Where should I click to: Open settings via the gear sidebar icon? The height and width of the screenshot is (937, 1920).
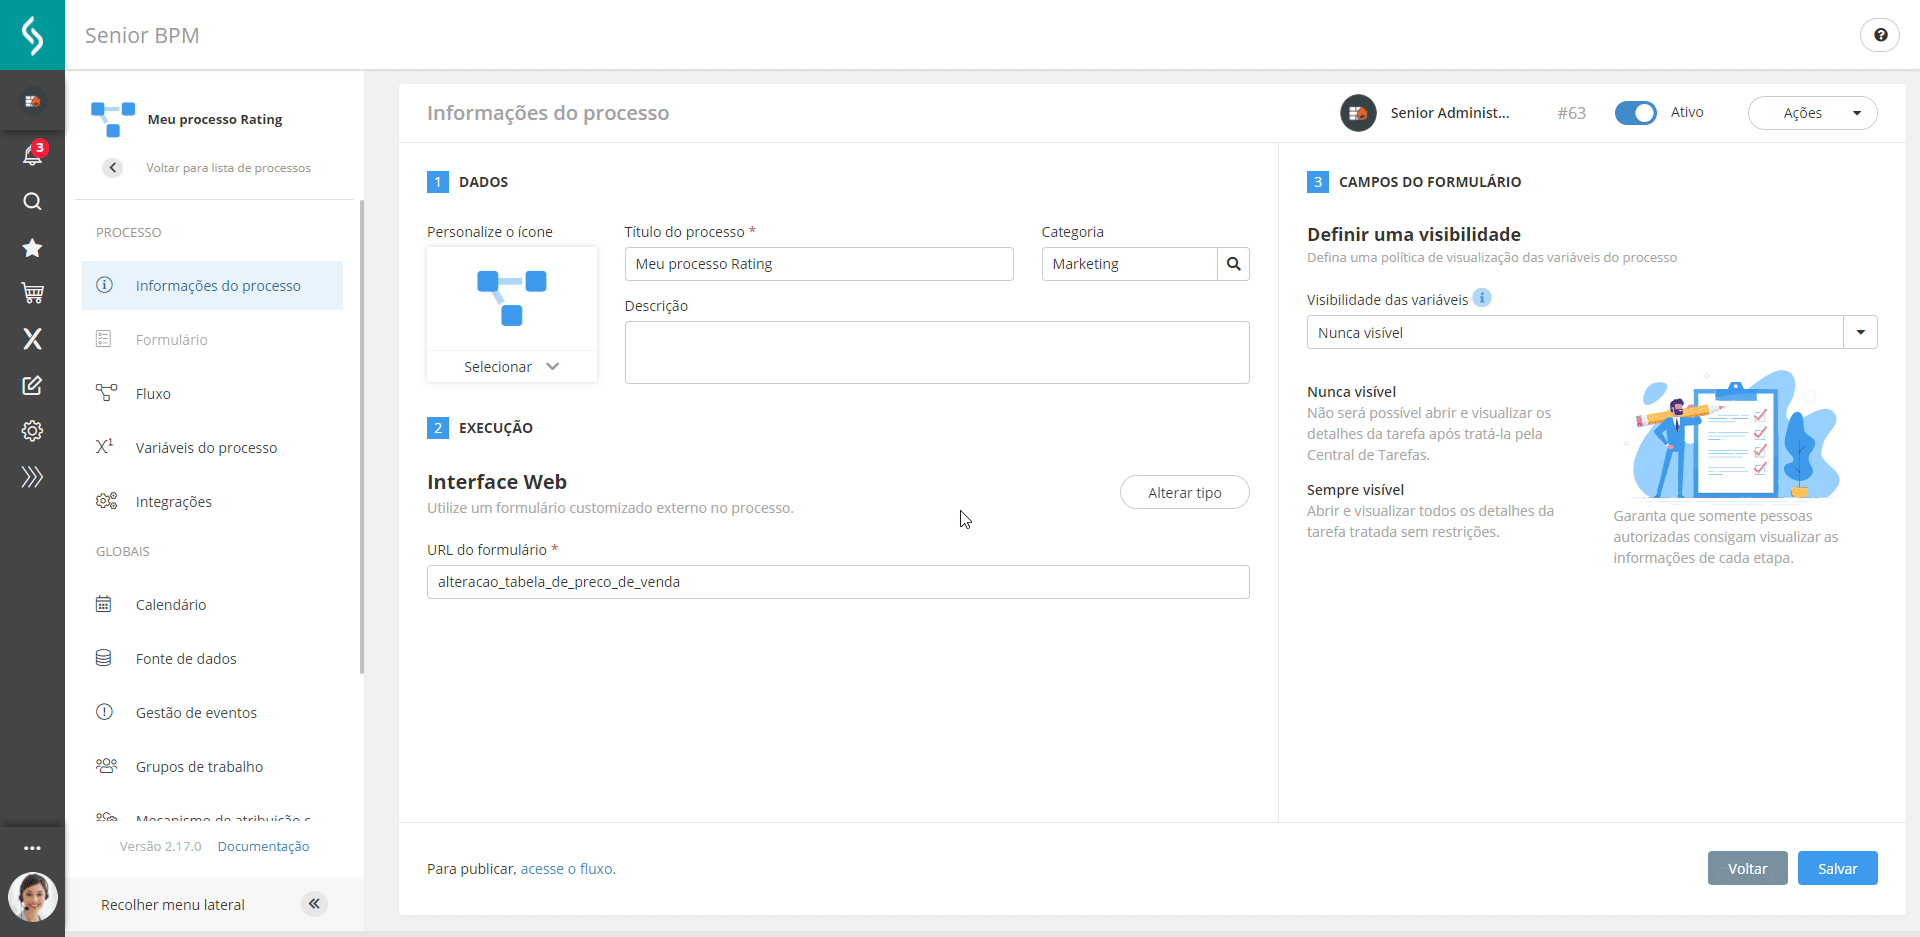pos(32,431)
